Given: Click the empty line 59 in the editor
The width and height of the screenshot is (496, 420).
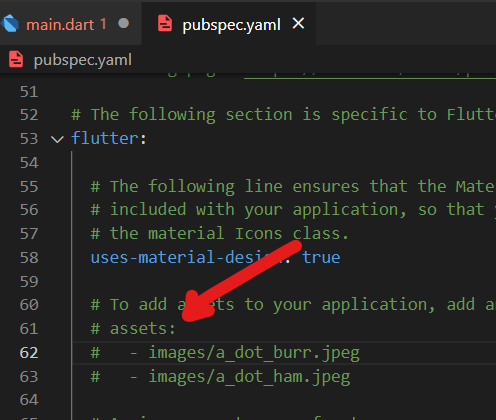Looking at the screenshot, I should (283, 281).
